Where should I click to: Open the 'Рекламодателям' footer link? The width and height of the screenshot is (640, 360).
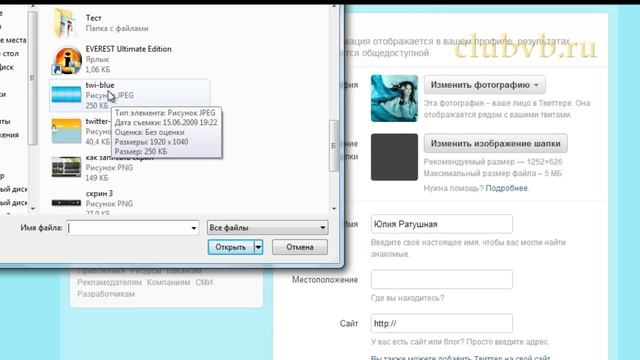pyautogui.click(x=109, y=282)
